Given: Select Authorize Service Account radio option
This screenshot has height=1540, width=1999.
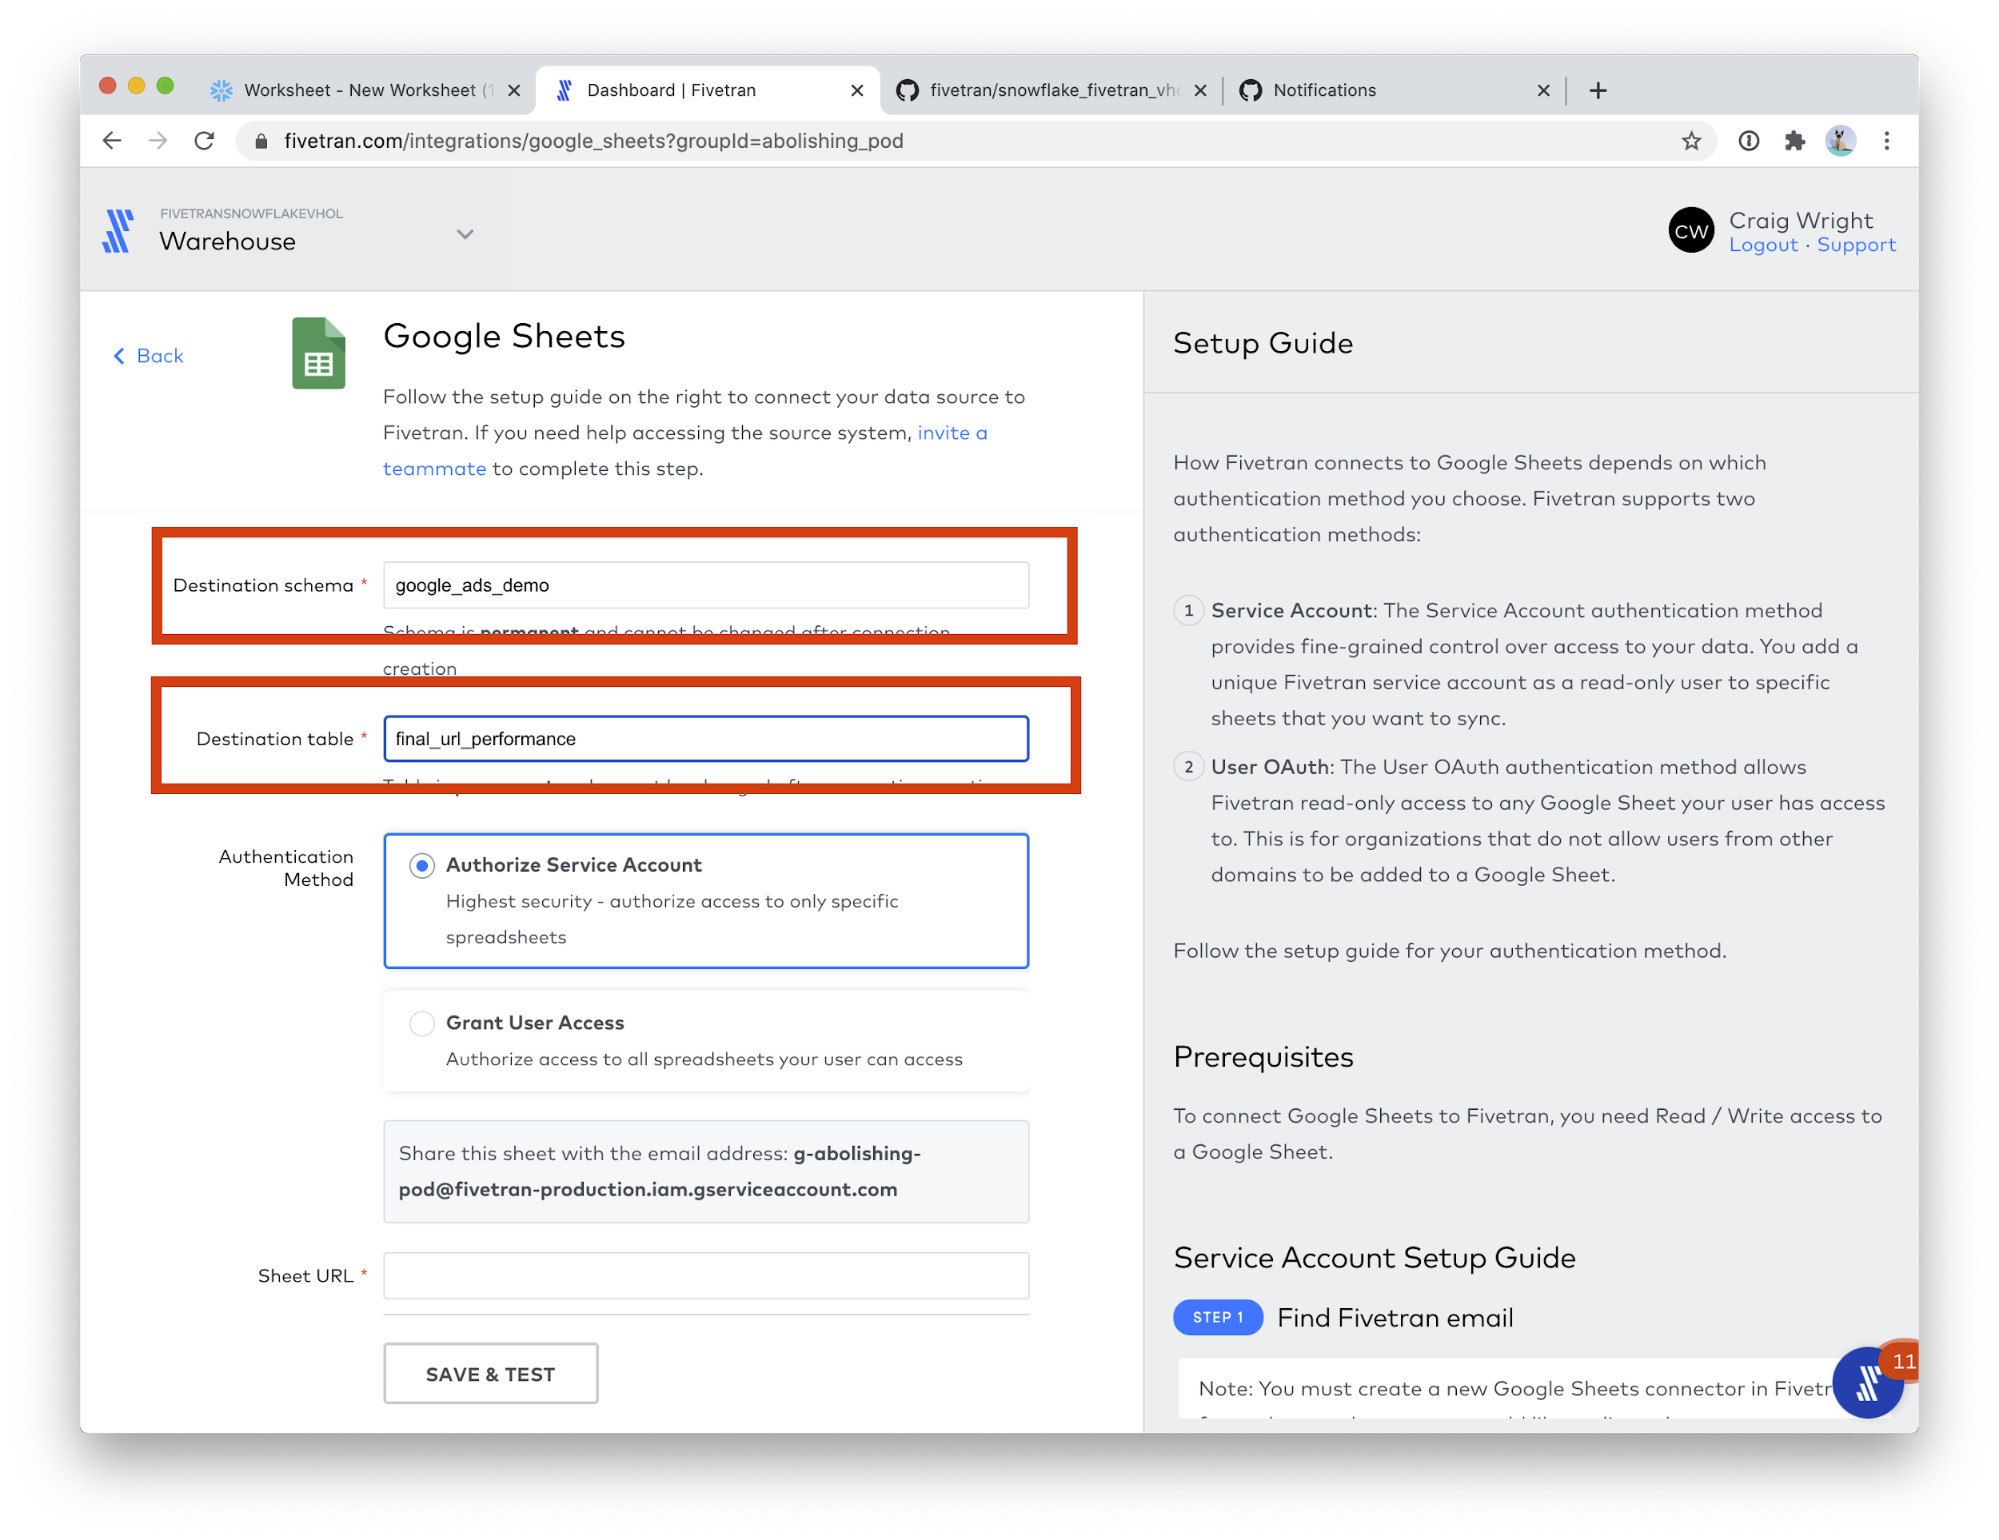Looking at the screenshot, I should click(x=422, y=865).
